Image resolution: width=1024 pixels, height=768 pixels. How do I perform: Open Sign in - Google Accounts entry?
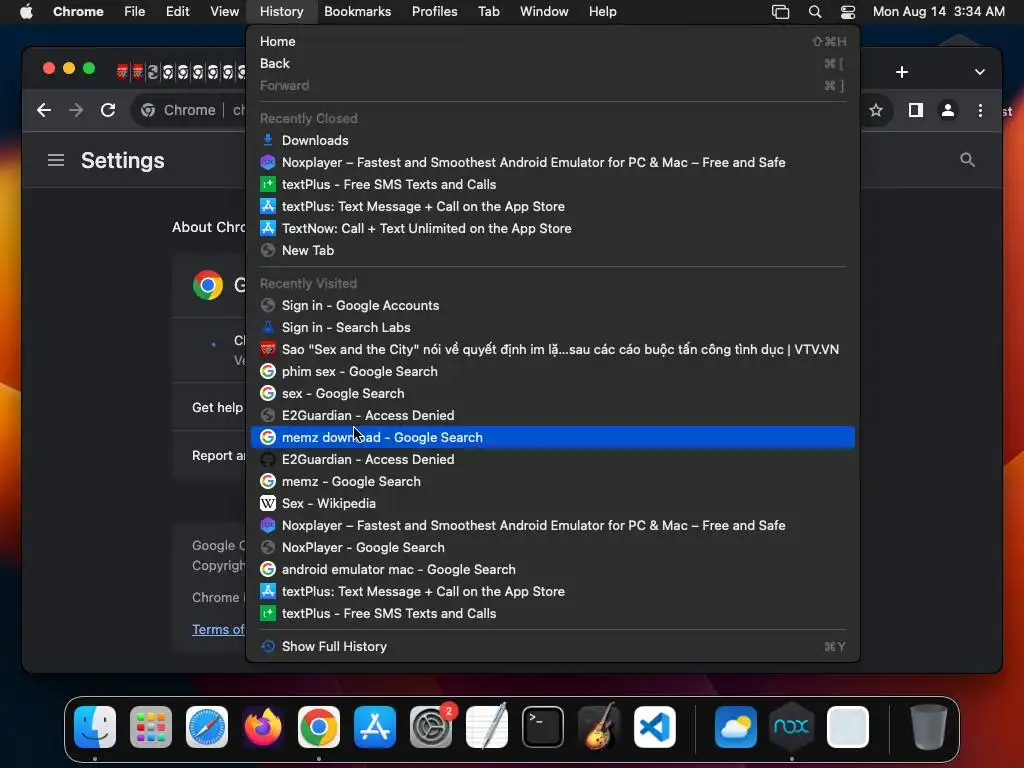(x=552, y=306)
